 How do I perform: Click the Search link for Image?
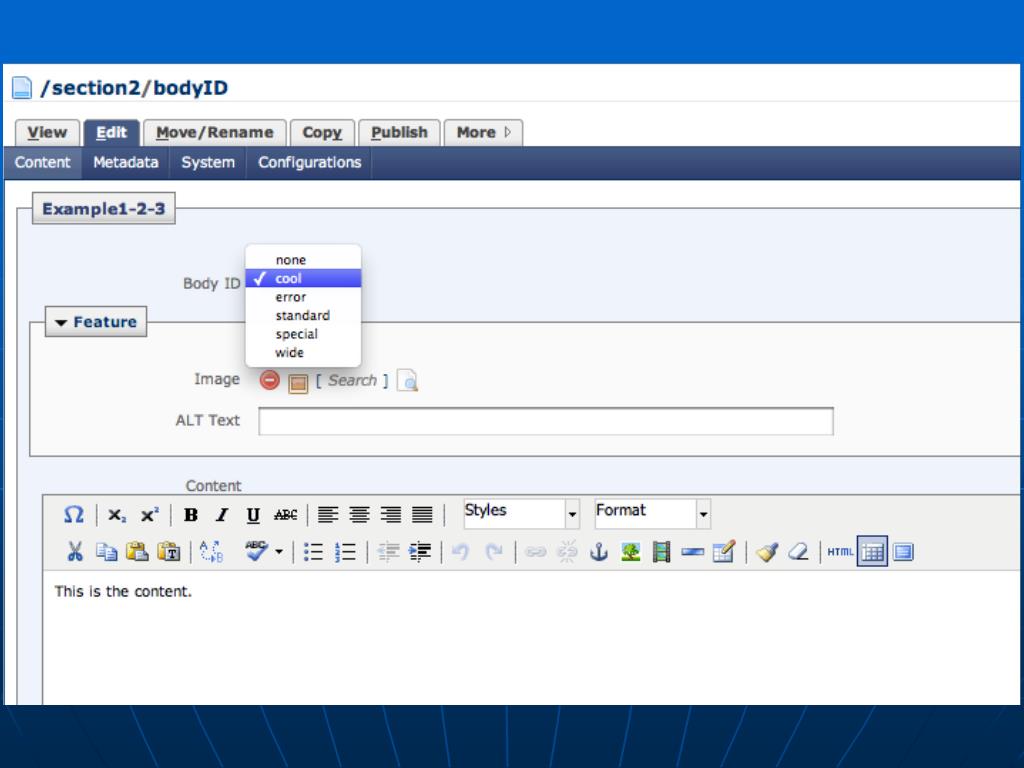[352, 380]
